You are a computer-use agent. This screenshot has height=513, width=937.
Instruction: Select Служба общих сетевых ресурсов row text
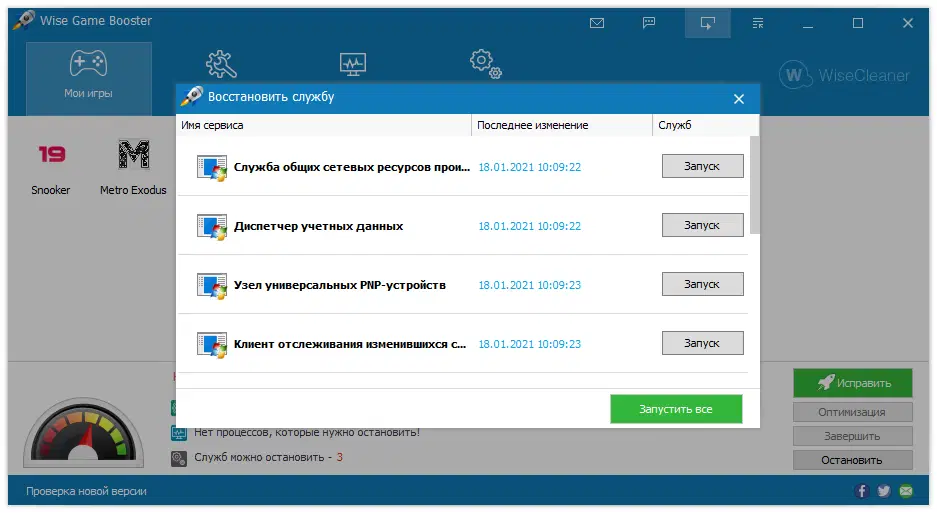(351, 167)
